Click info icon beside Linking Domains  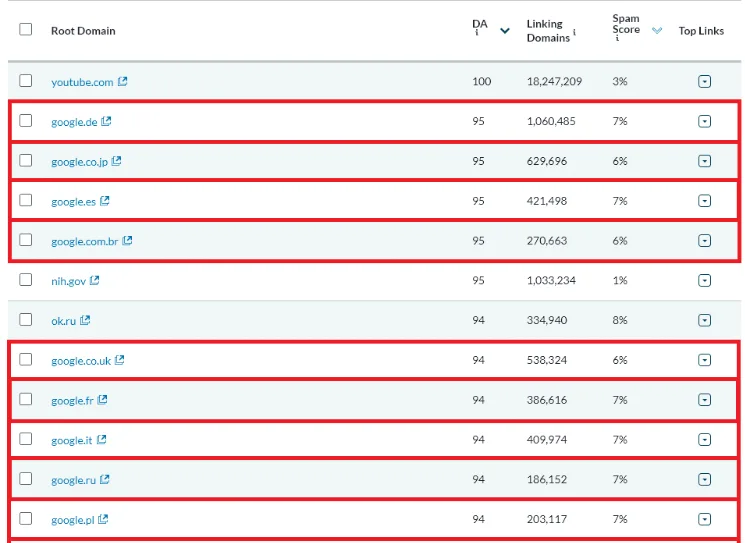[574, 32]
